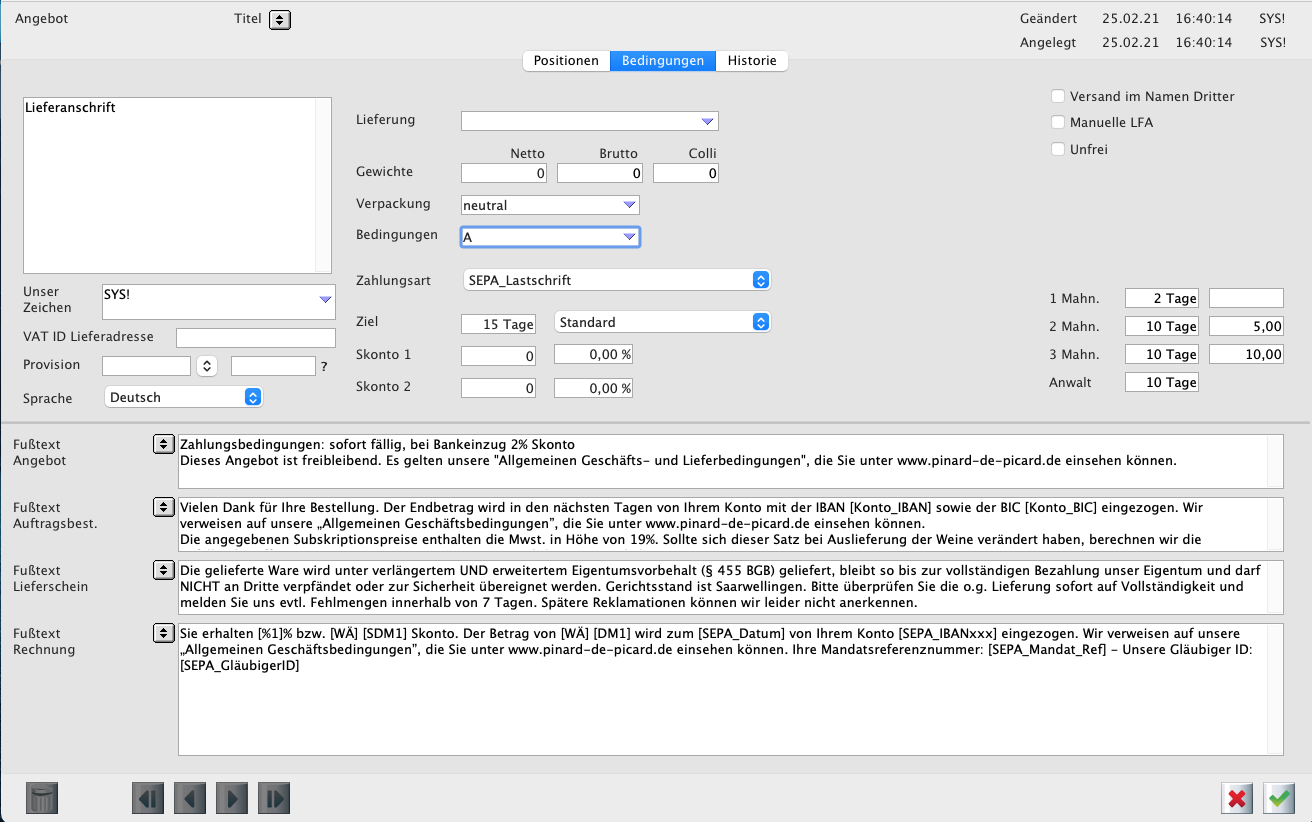The height and width of the screenshot is (822, 1312).
Task: Enable Versand im Namen Dritter checkbox
Action: coord(1058,97)
